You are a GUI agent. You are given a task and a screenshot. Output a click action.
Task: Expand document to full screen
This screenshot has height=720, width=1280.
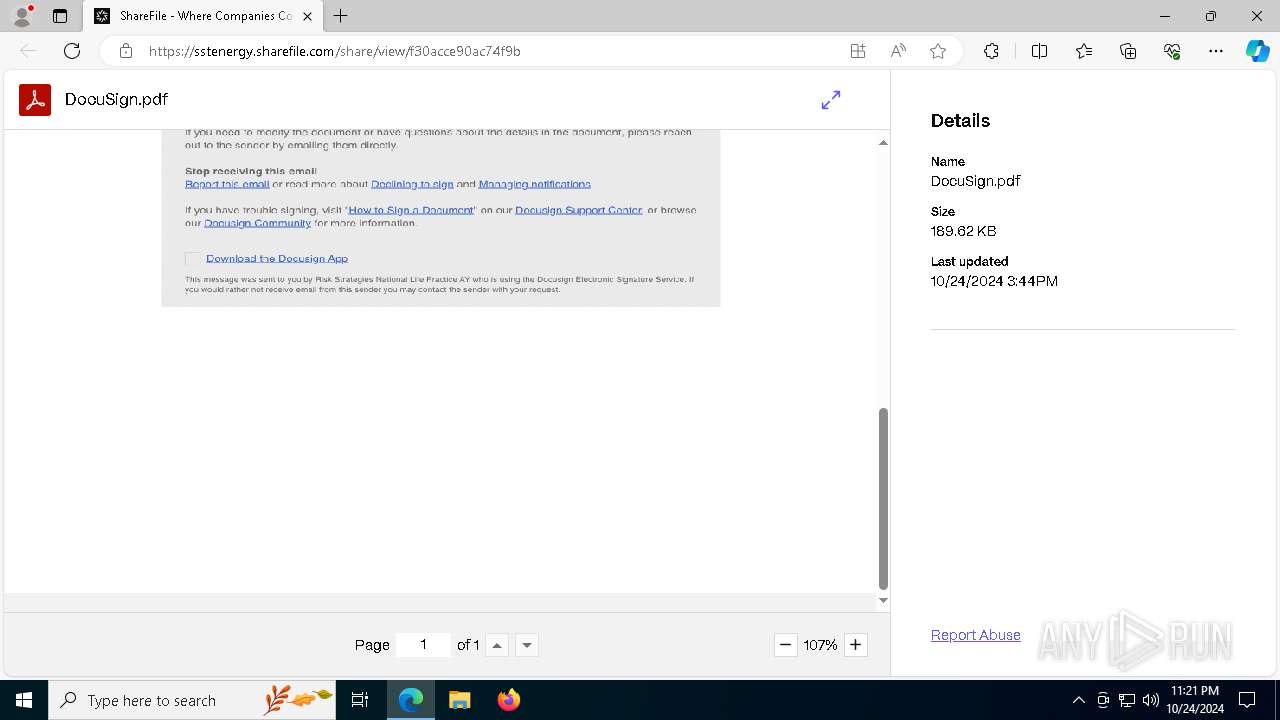[831, 100]
